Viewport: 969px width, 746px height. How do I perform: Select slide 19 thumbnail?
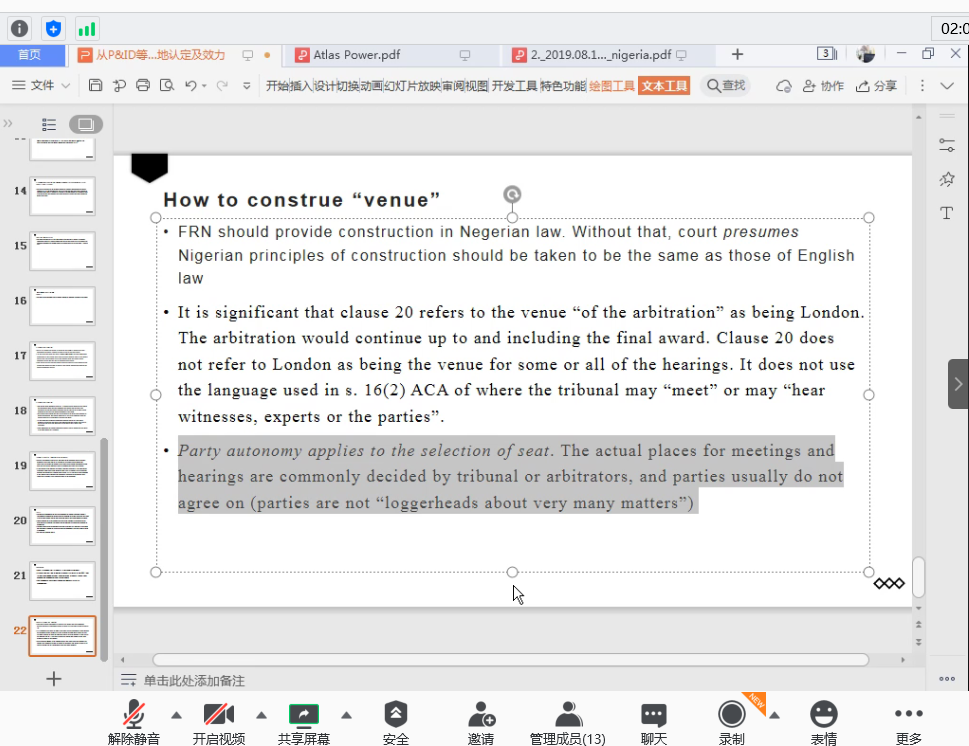62,470
